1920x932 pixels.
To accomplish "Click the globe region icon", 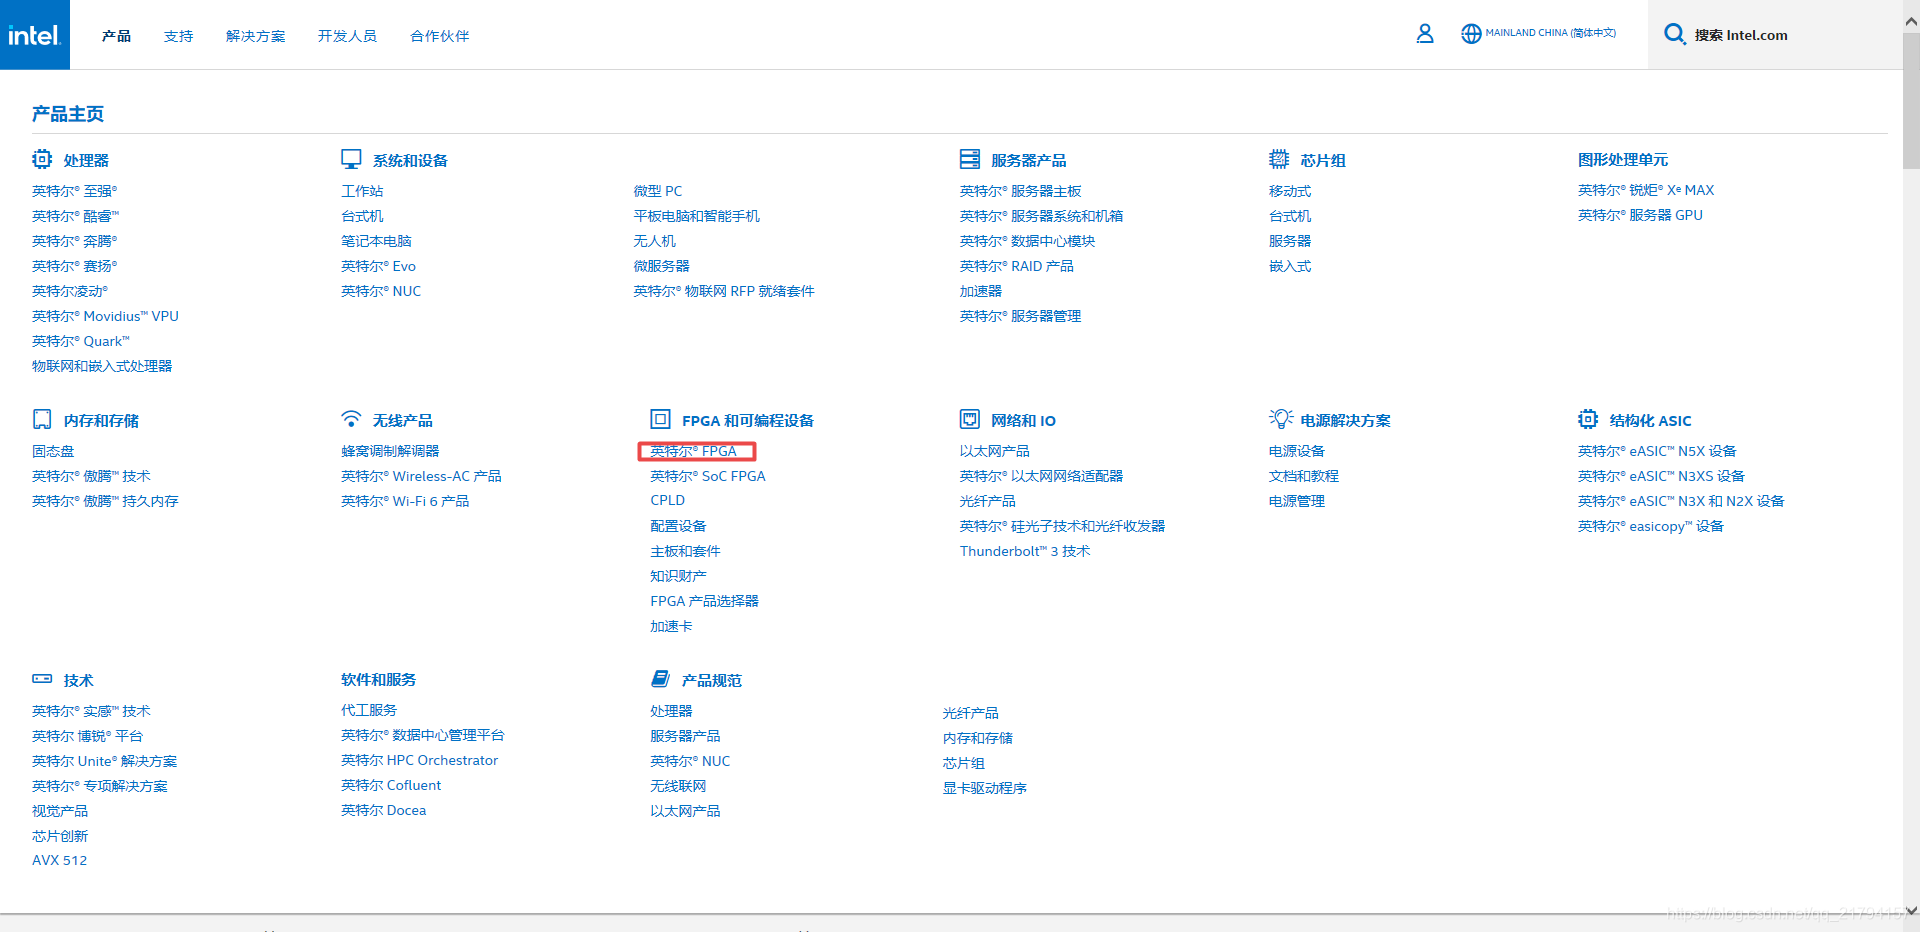I will pos(1471,34).
